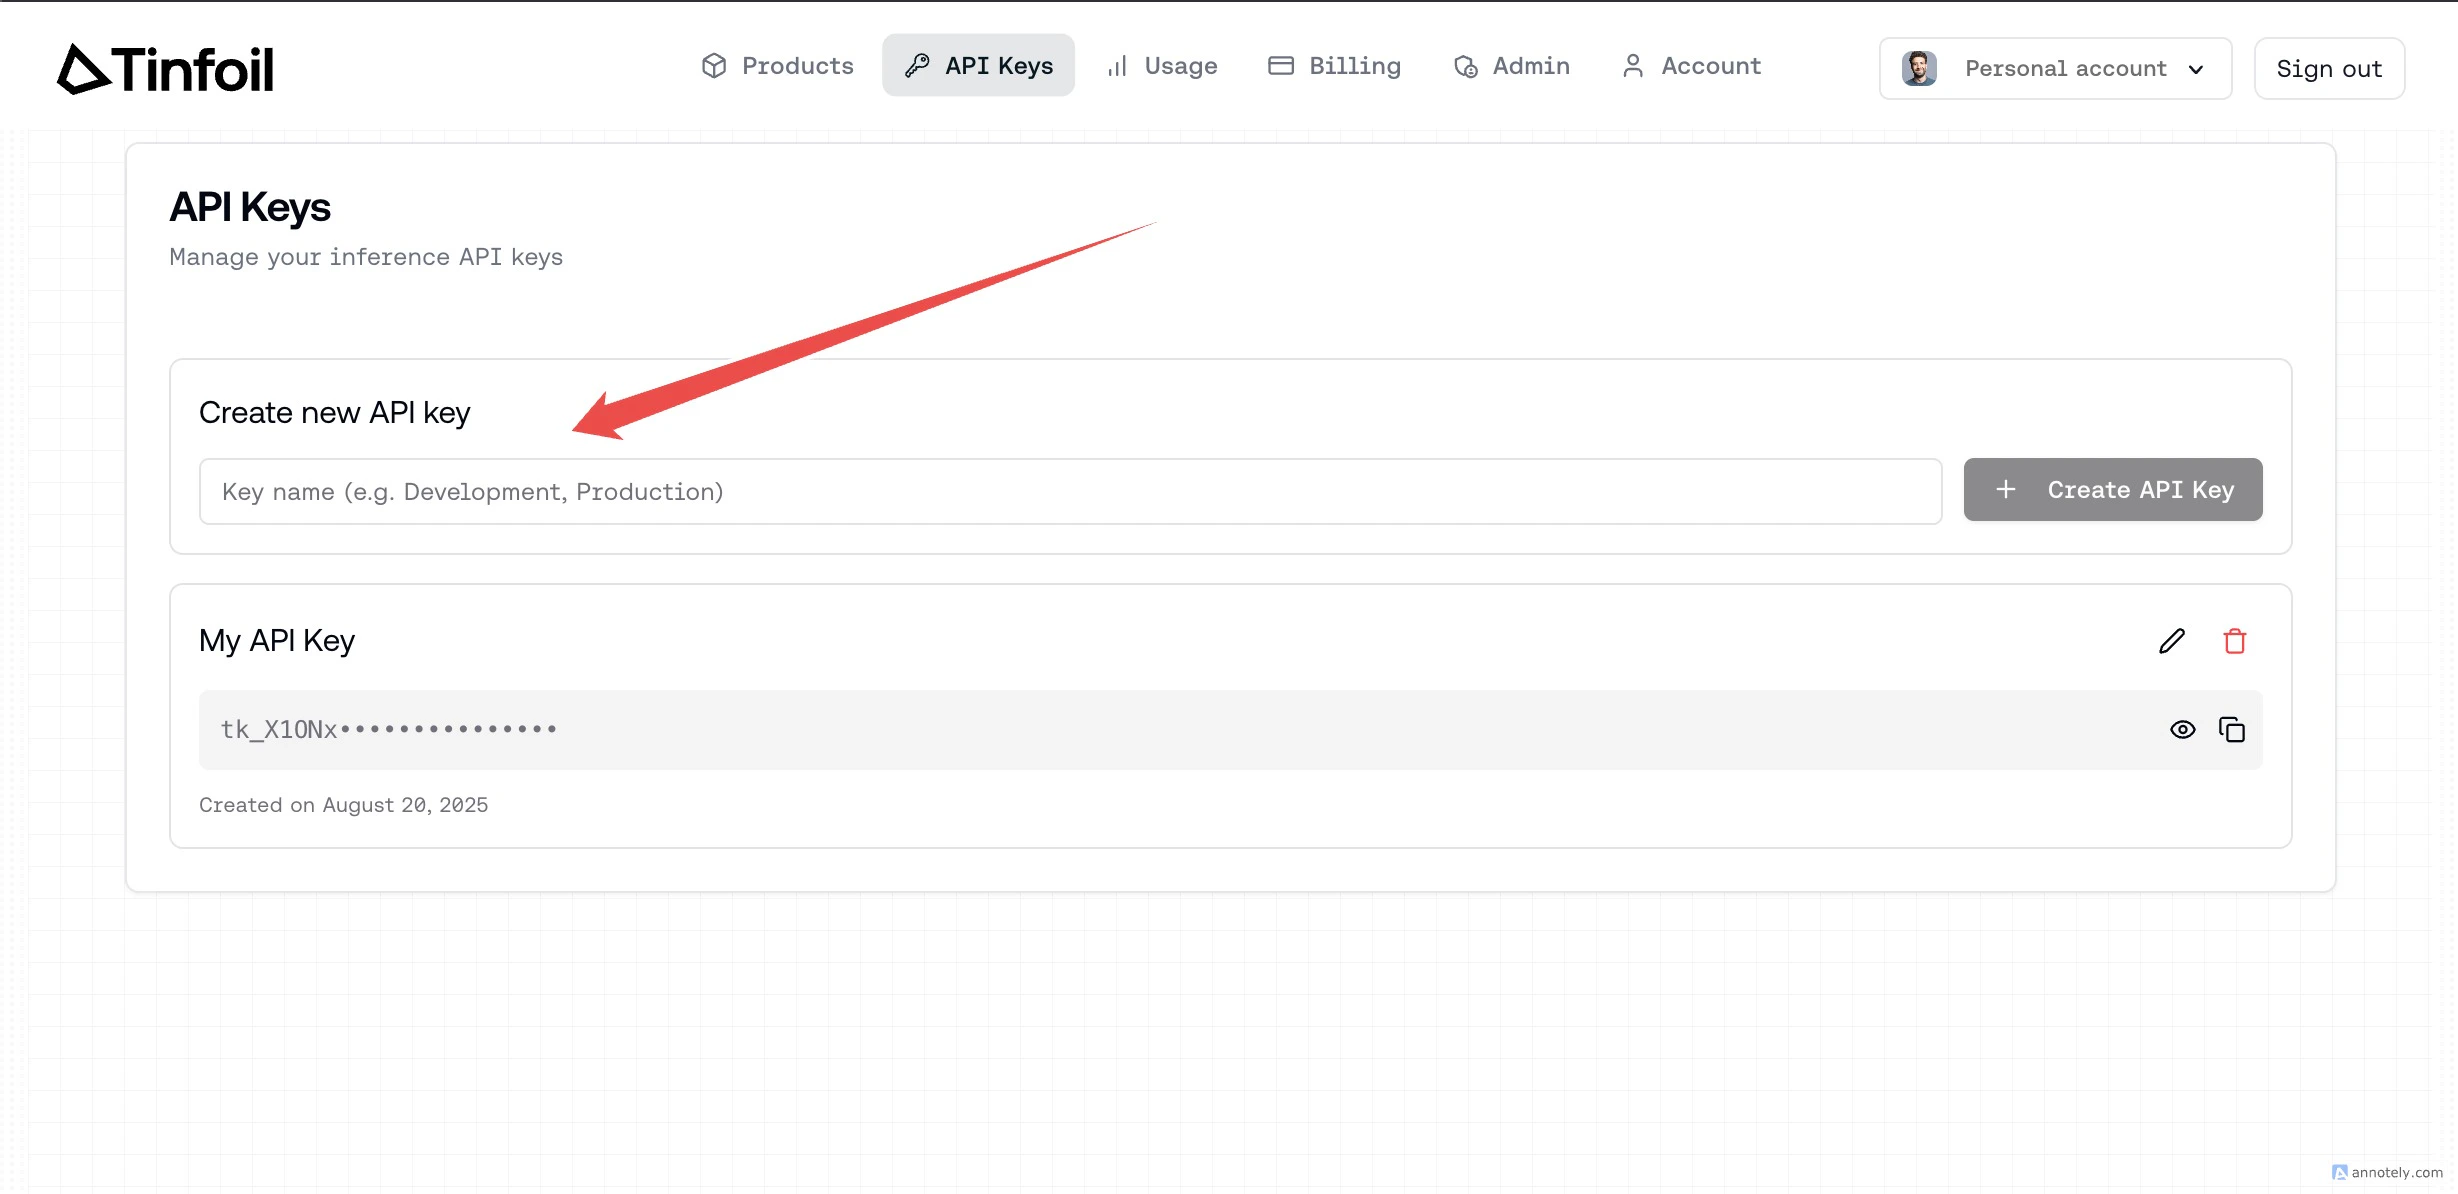Click the API Keys key icon
This screenshot has height=1194, width=2458.
tap(916, 64)
